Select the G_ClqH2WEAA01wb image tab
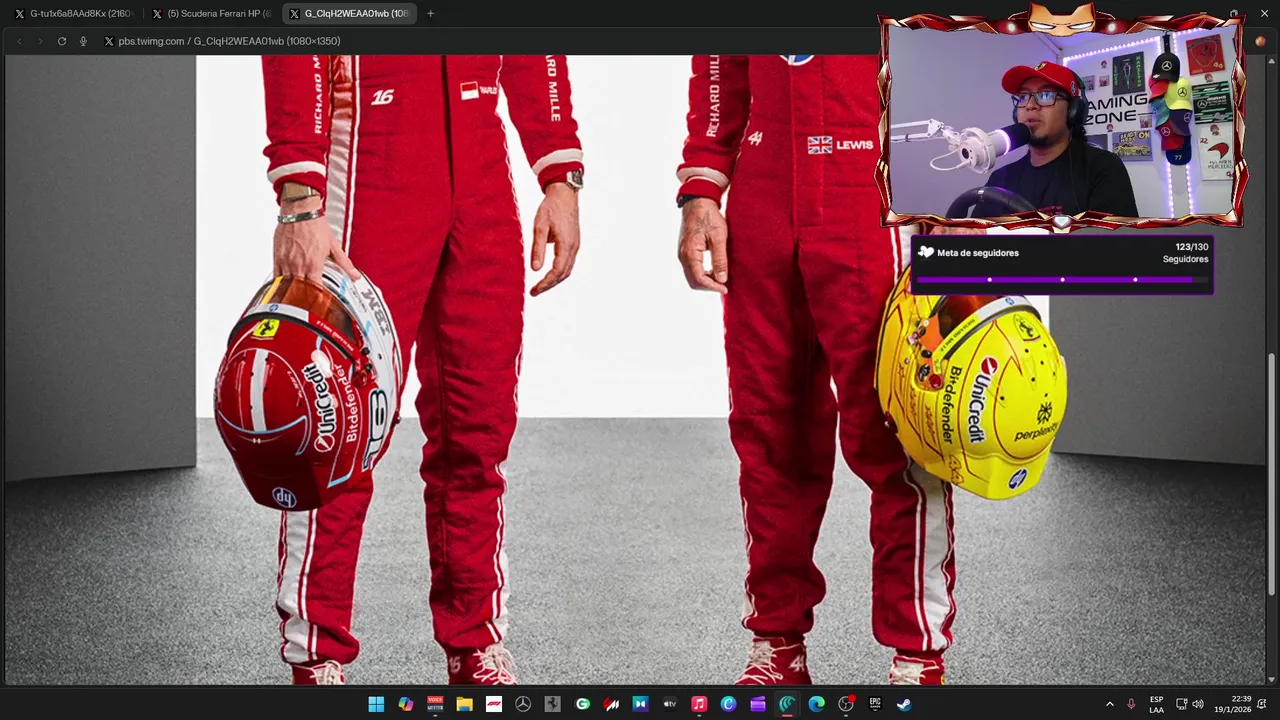1280x720 pixels. pos(349,14)
